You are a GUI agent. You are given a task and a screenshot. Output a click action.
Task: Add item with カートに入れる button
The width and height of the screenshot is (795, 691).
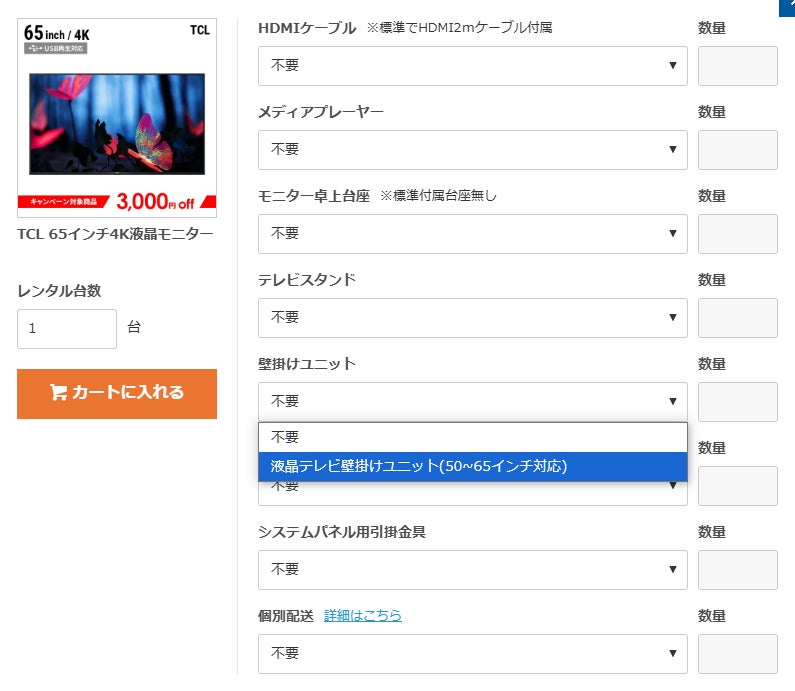click(x=117, y=394)
